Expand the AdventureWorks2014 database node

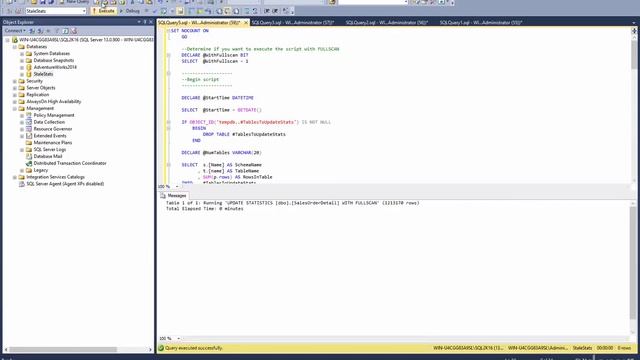(22, 67)
